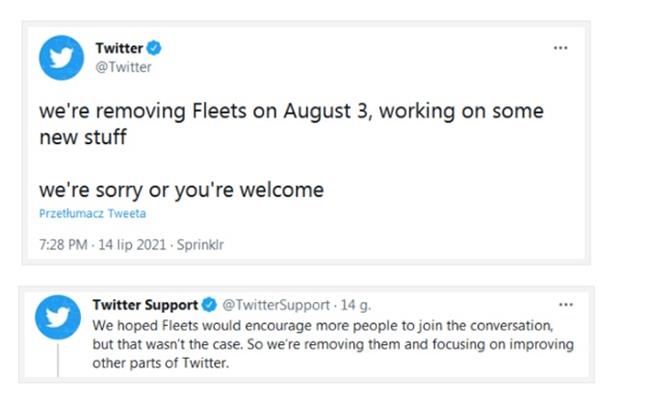Open the Twitter display name link
Image resolution: width=650 pixels, height=403 pixels.
118,48
